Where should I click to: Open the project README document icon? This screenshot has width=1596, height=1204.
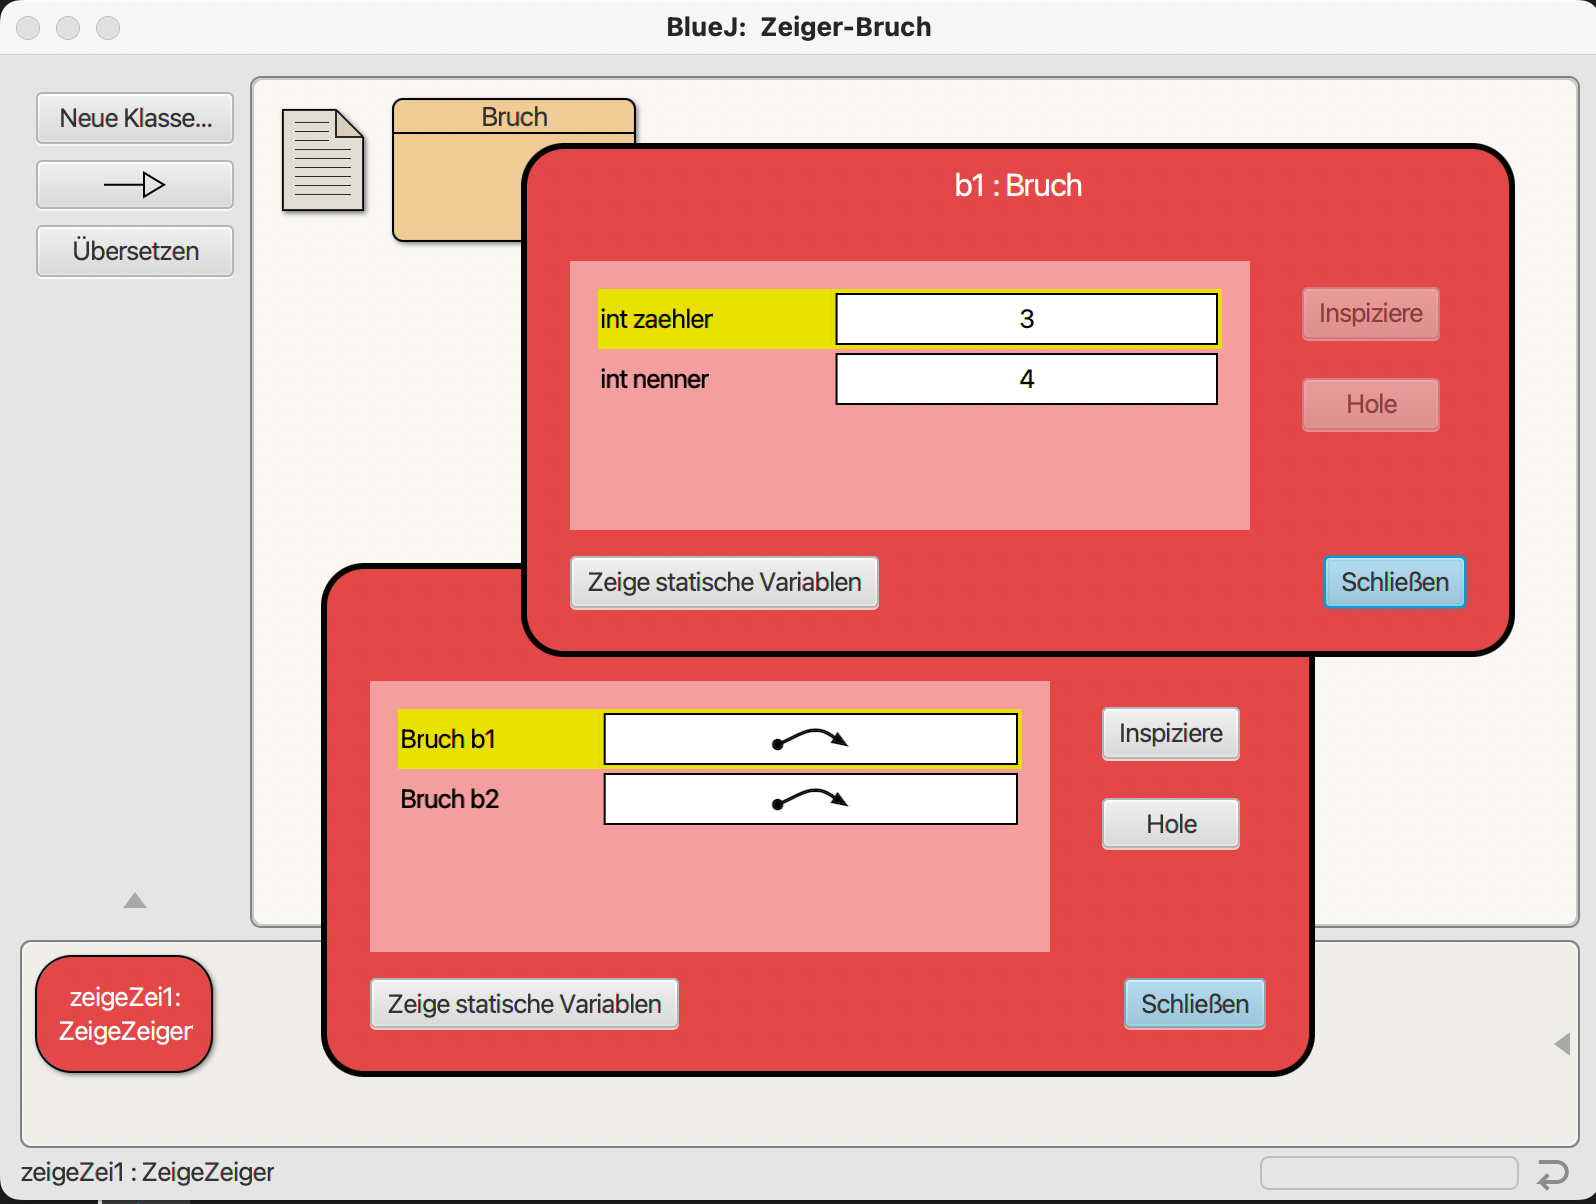[x=322, y=160]
